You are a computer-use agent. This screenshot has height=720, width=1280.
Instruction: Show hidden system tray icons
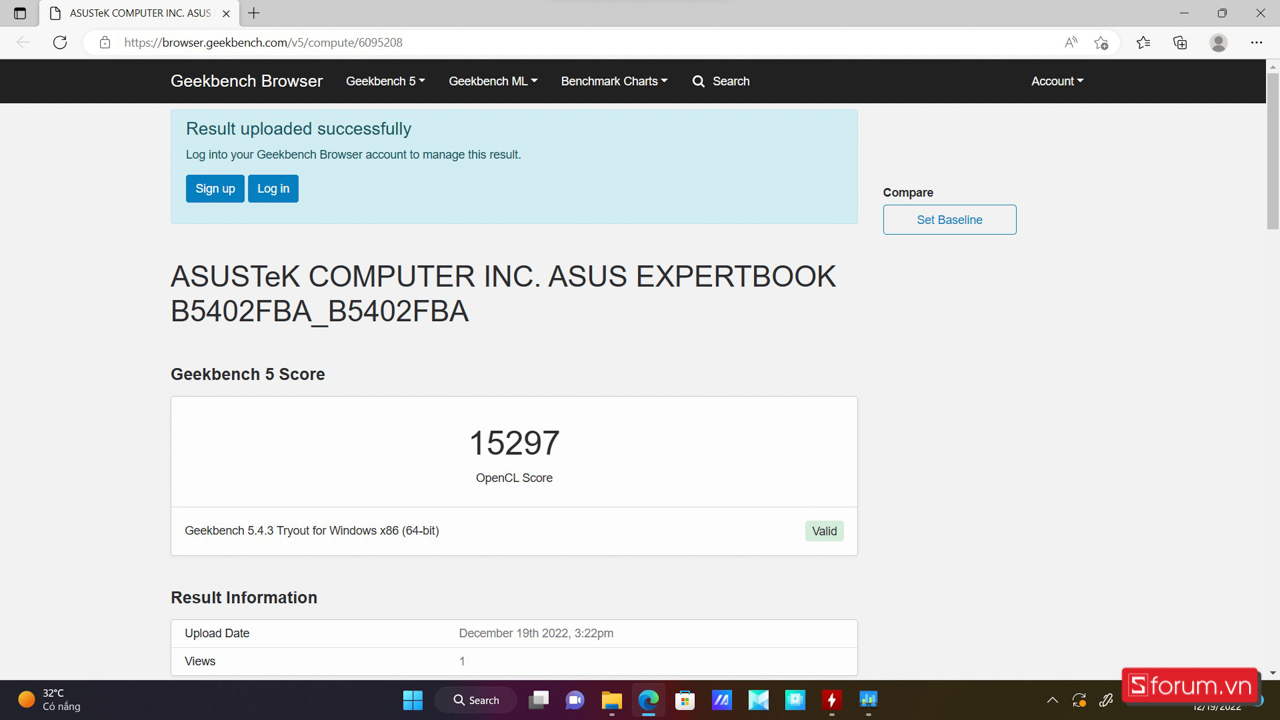tap(1052, 700)
